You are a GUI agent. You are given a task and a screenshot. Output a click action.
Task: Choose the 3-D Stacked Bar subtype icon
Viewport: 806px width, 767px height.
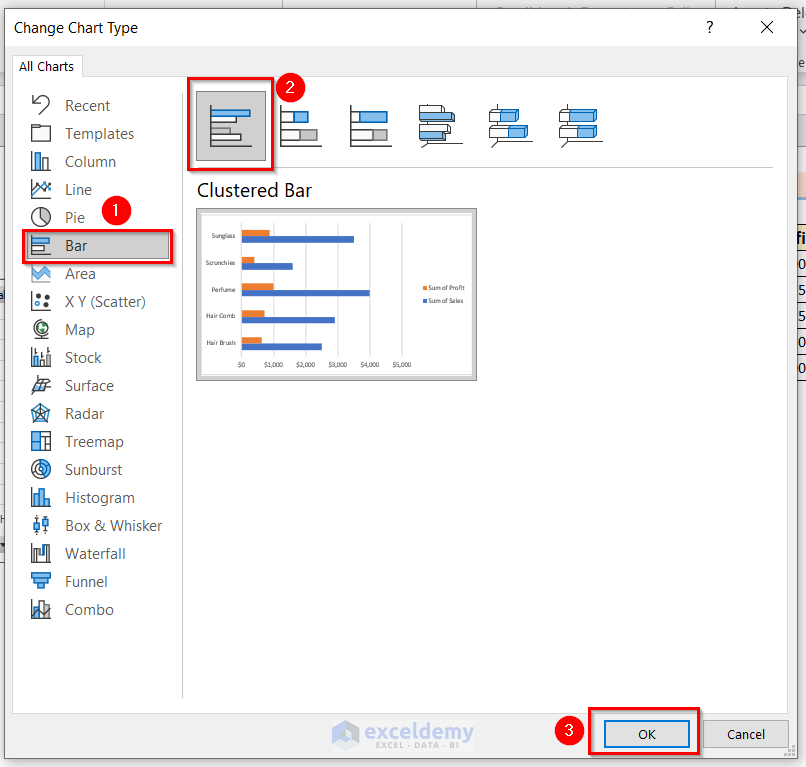point(510,126)
